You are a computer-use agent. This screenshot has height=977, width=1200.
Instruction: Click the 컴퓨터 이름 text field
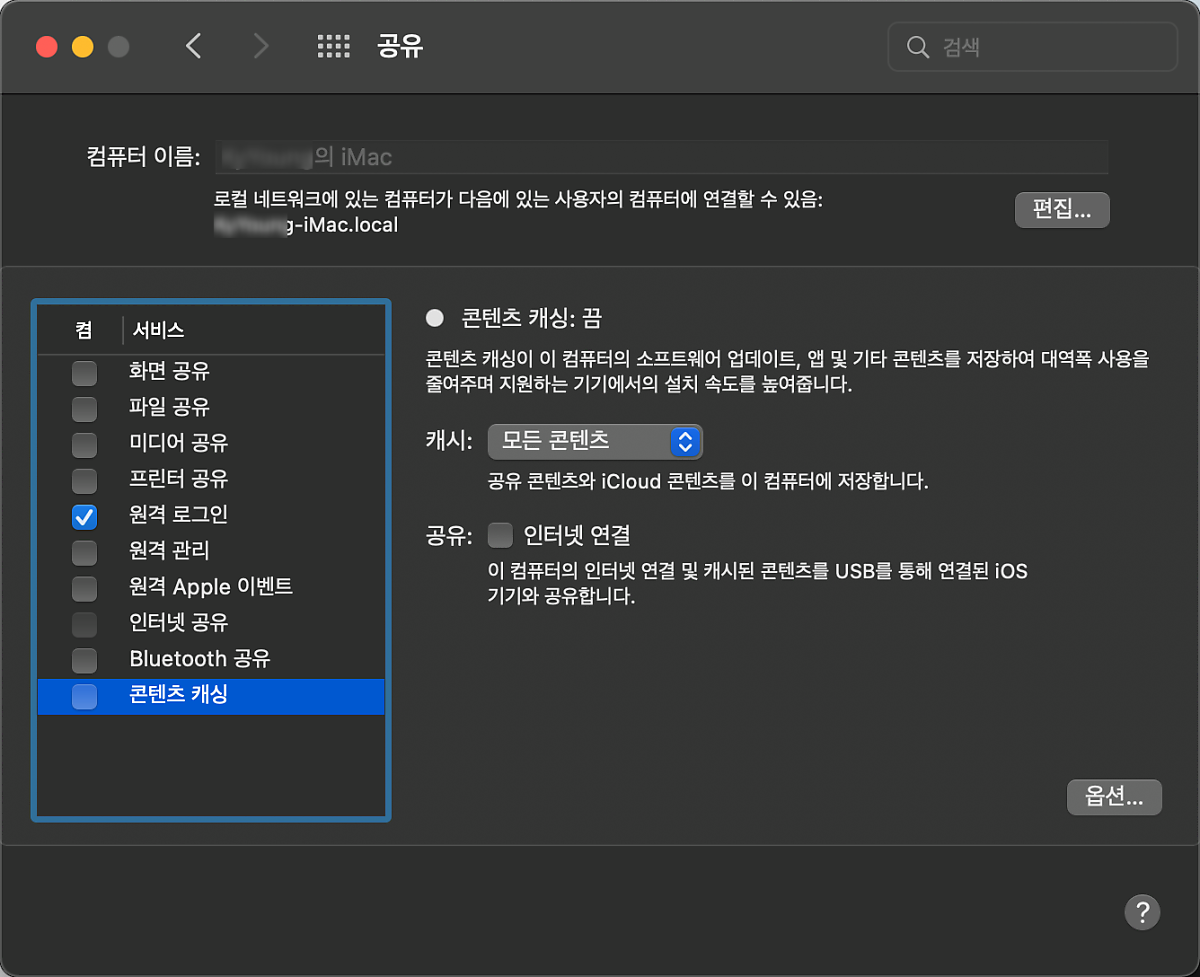pos(661,157)
